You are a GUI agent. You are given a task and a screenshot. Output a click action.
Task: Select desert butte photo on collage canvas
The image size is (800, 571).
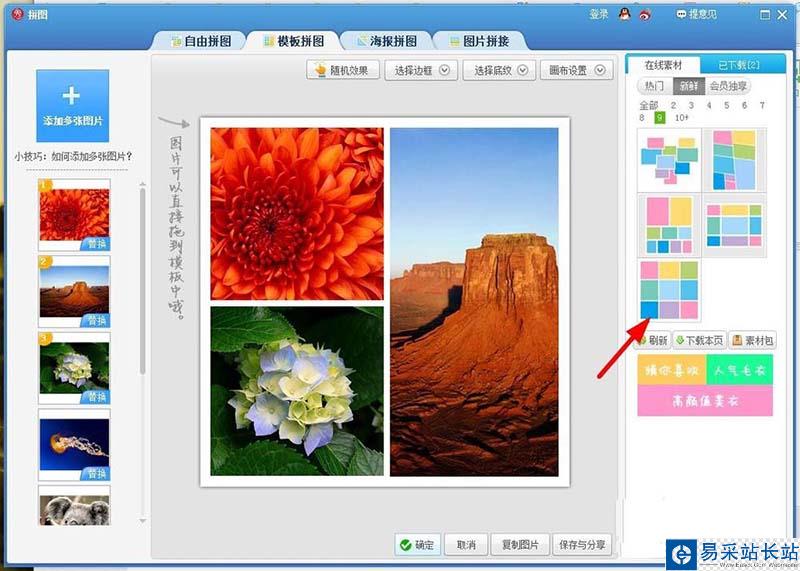pos(474,302)
